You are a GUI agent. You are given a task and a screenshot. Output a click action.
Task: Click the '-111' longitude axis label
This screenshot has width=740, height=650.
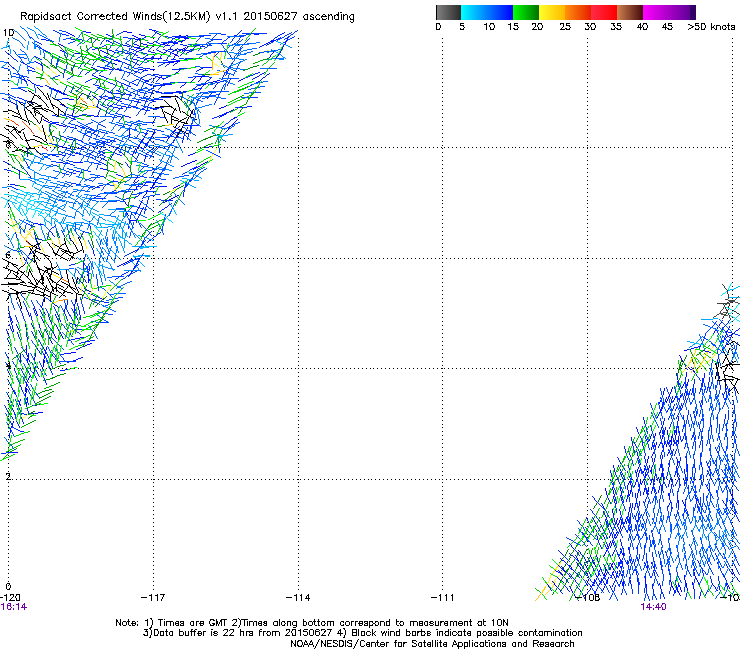[x=443, y=598]
